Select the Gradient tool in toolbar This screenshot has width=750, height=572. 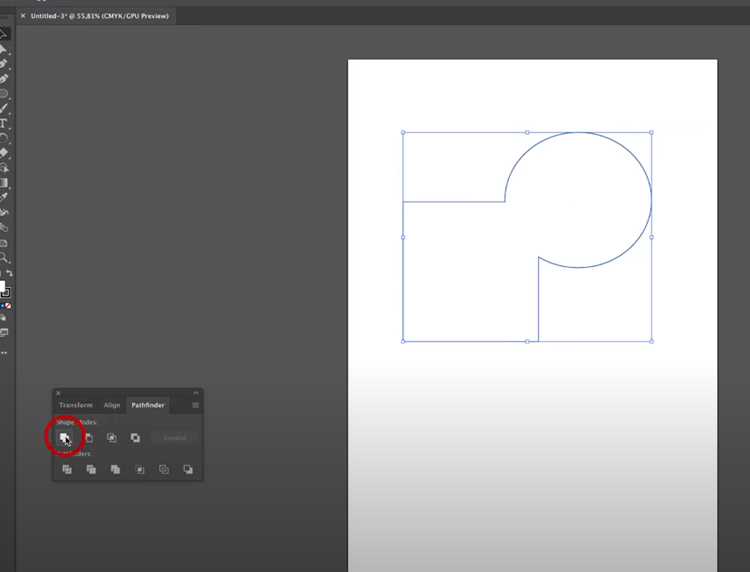pyautogui.click(x=3, y=183)
